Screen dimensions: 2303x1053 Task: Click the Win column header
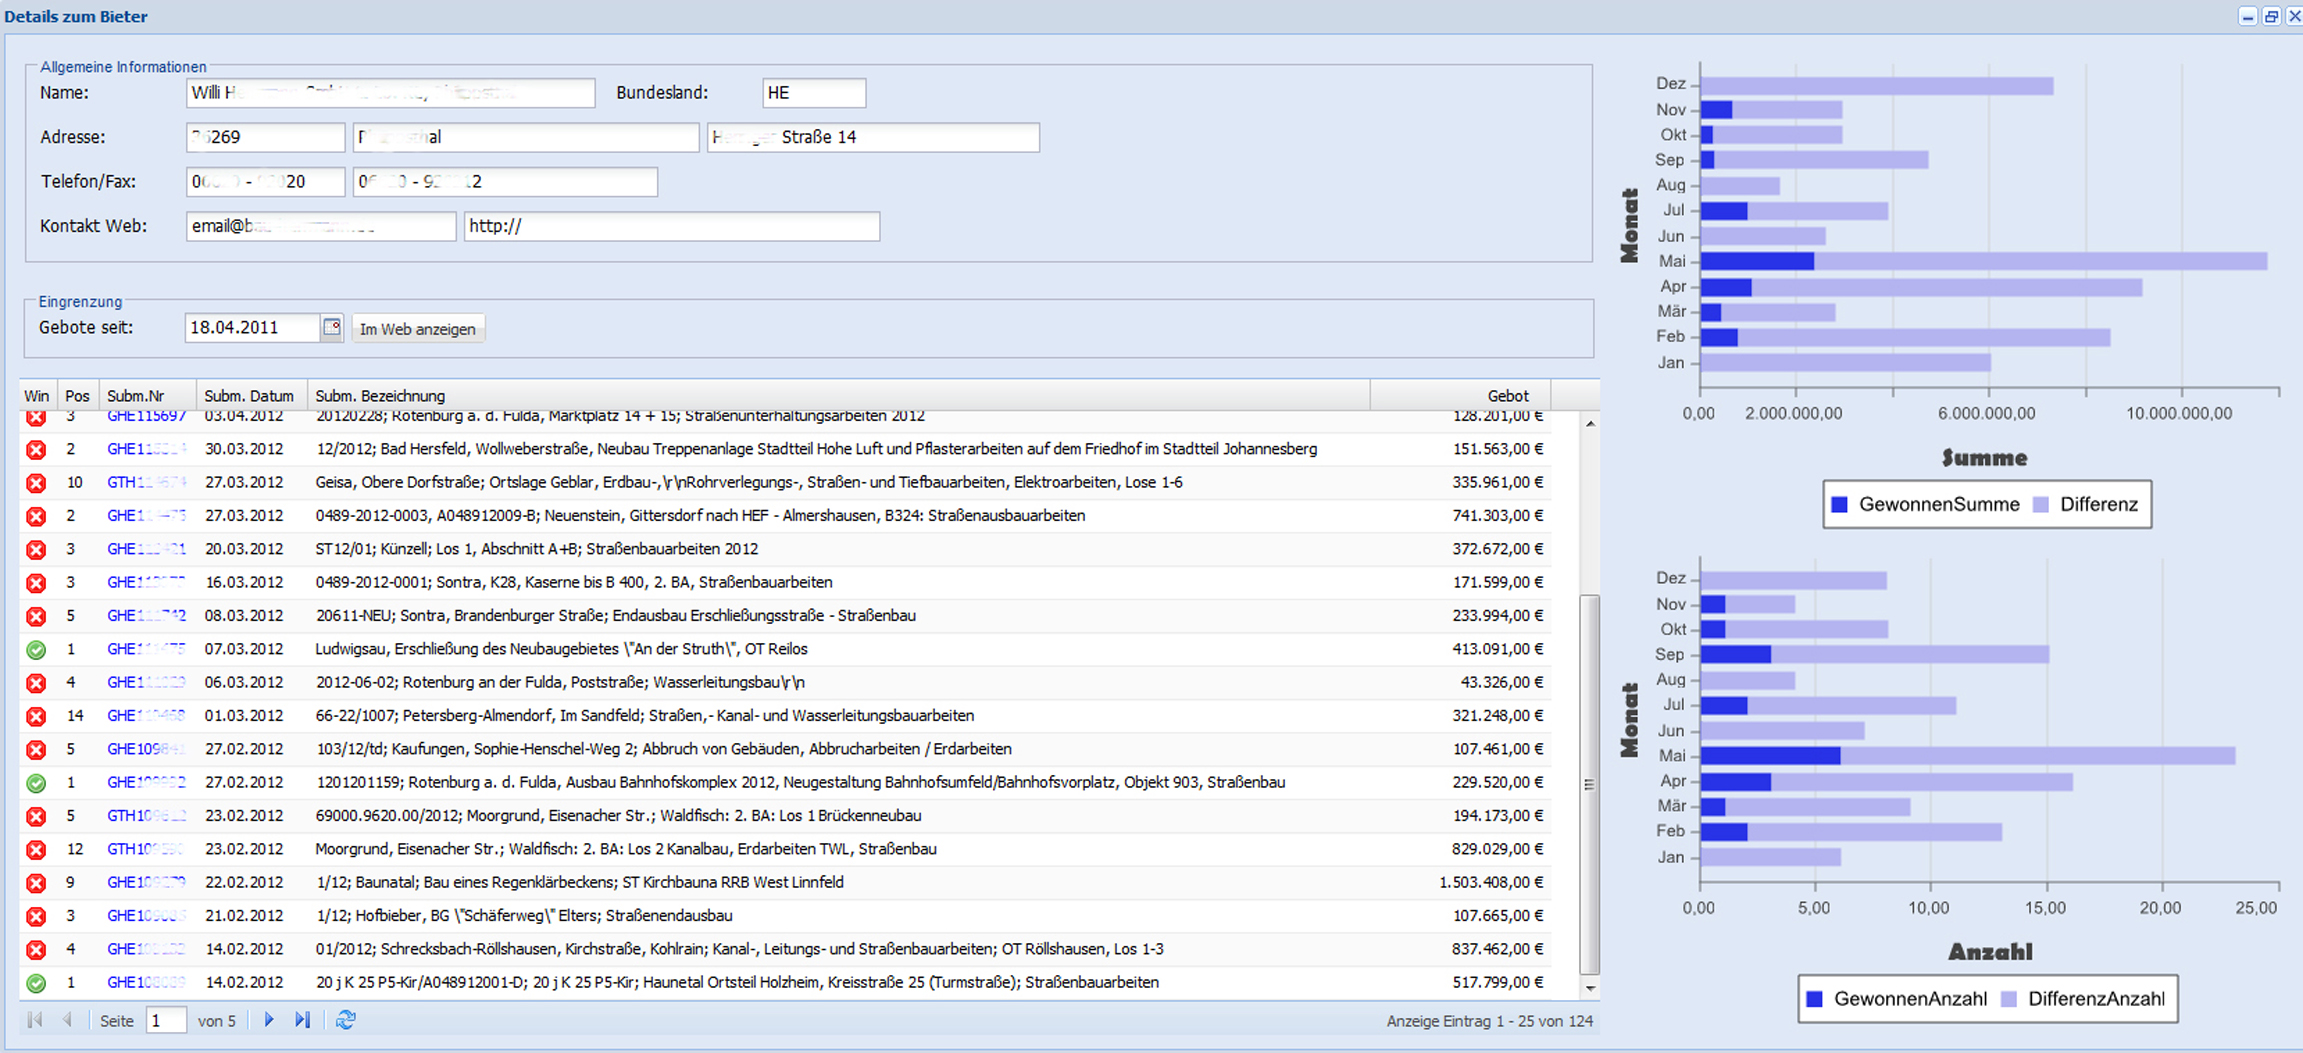pos(37,396)
